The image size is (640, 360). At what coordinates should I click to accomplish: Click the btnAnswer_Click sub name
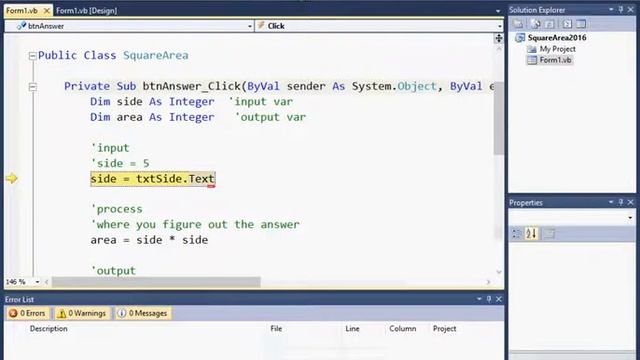[x=191, y=87]
